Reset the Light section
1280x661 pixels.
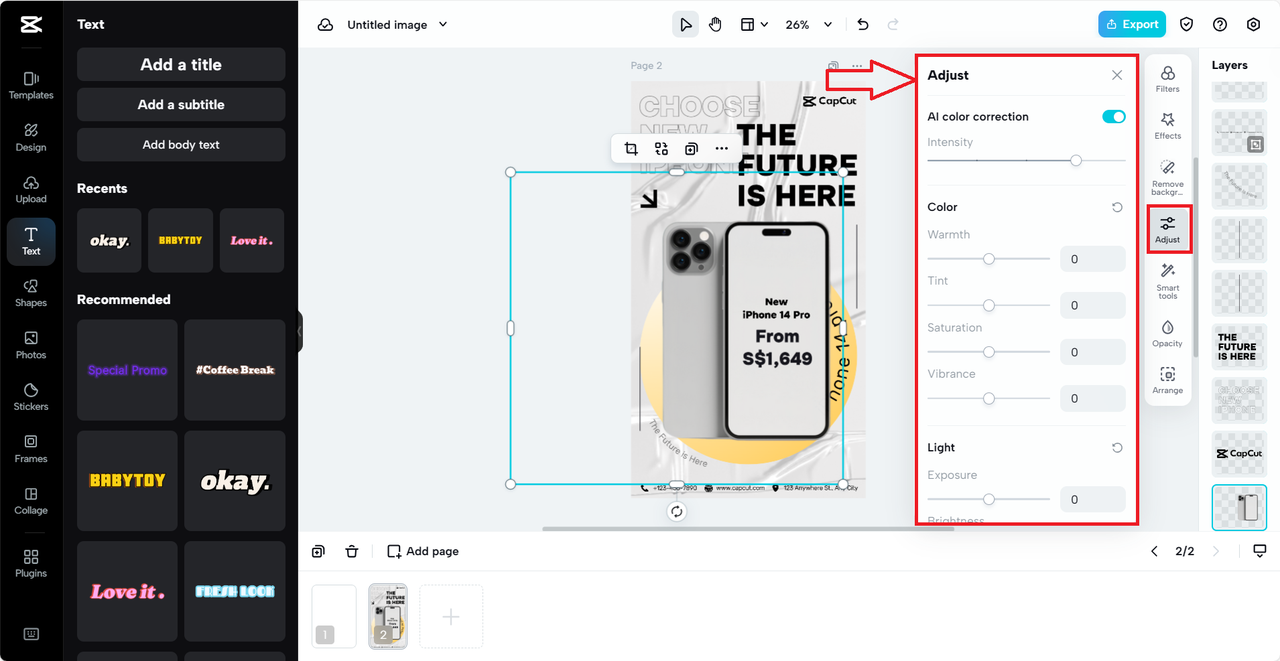[1117, 448]
